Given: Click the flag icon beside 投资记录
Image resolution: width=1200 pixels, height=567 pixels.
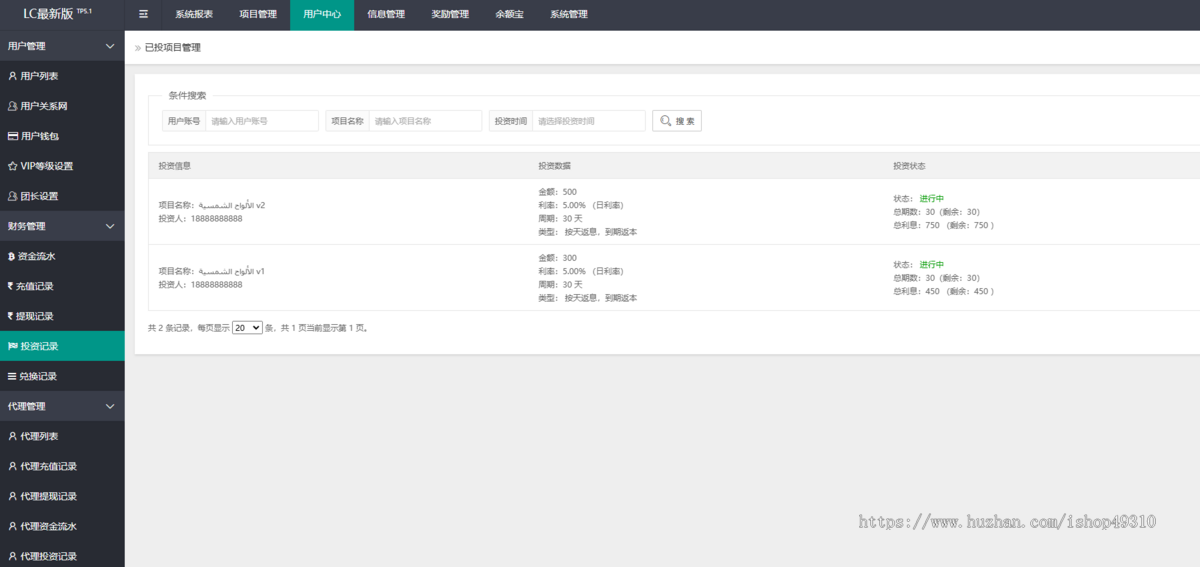Looking at the screenshot, I should pyautogui.click(x=12, y=346).
